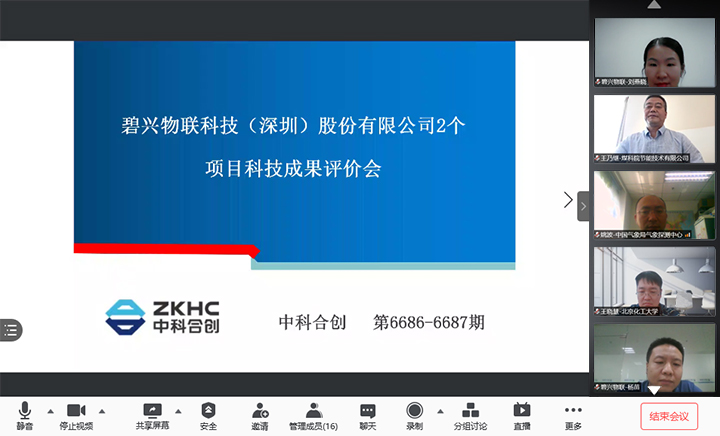Screen dimensions: 720x436
Task: Open 管理成员(16) participants panel
Action: click(x=314, y=416)
